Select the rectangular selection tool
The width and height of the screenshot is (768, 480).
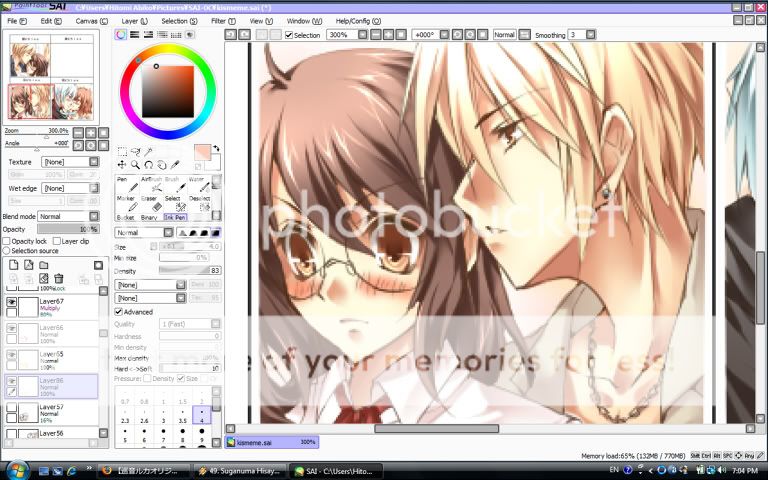(122, 151)
